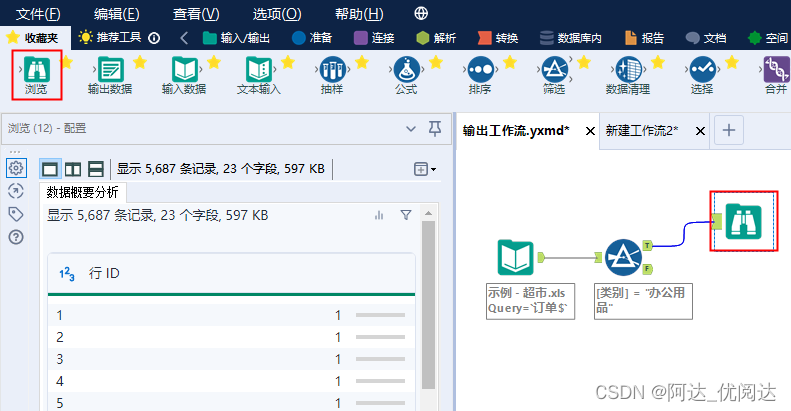Open the annotation tag icon in side panel
The width and height of the screenshot is (791, 411).
[x=16, y=214]
